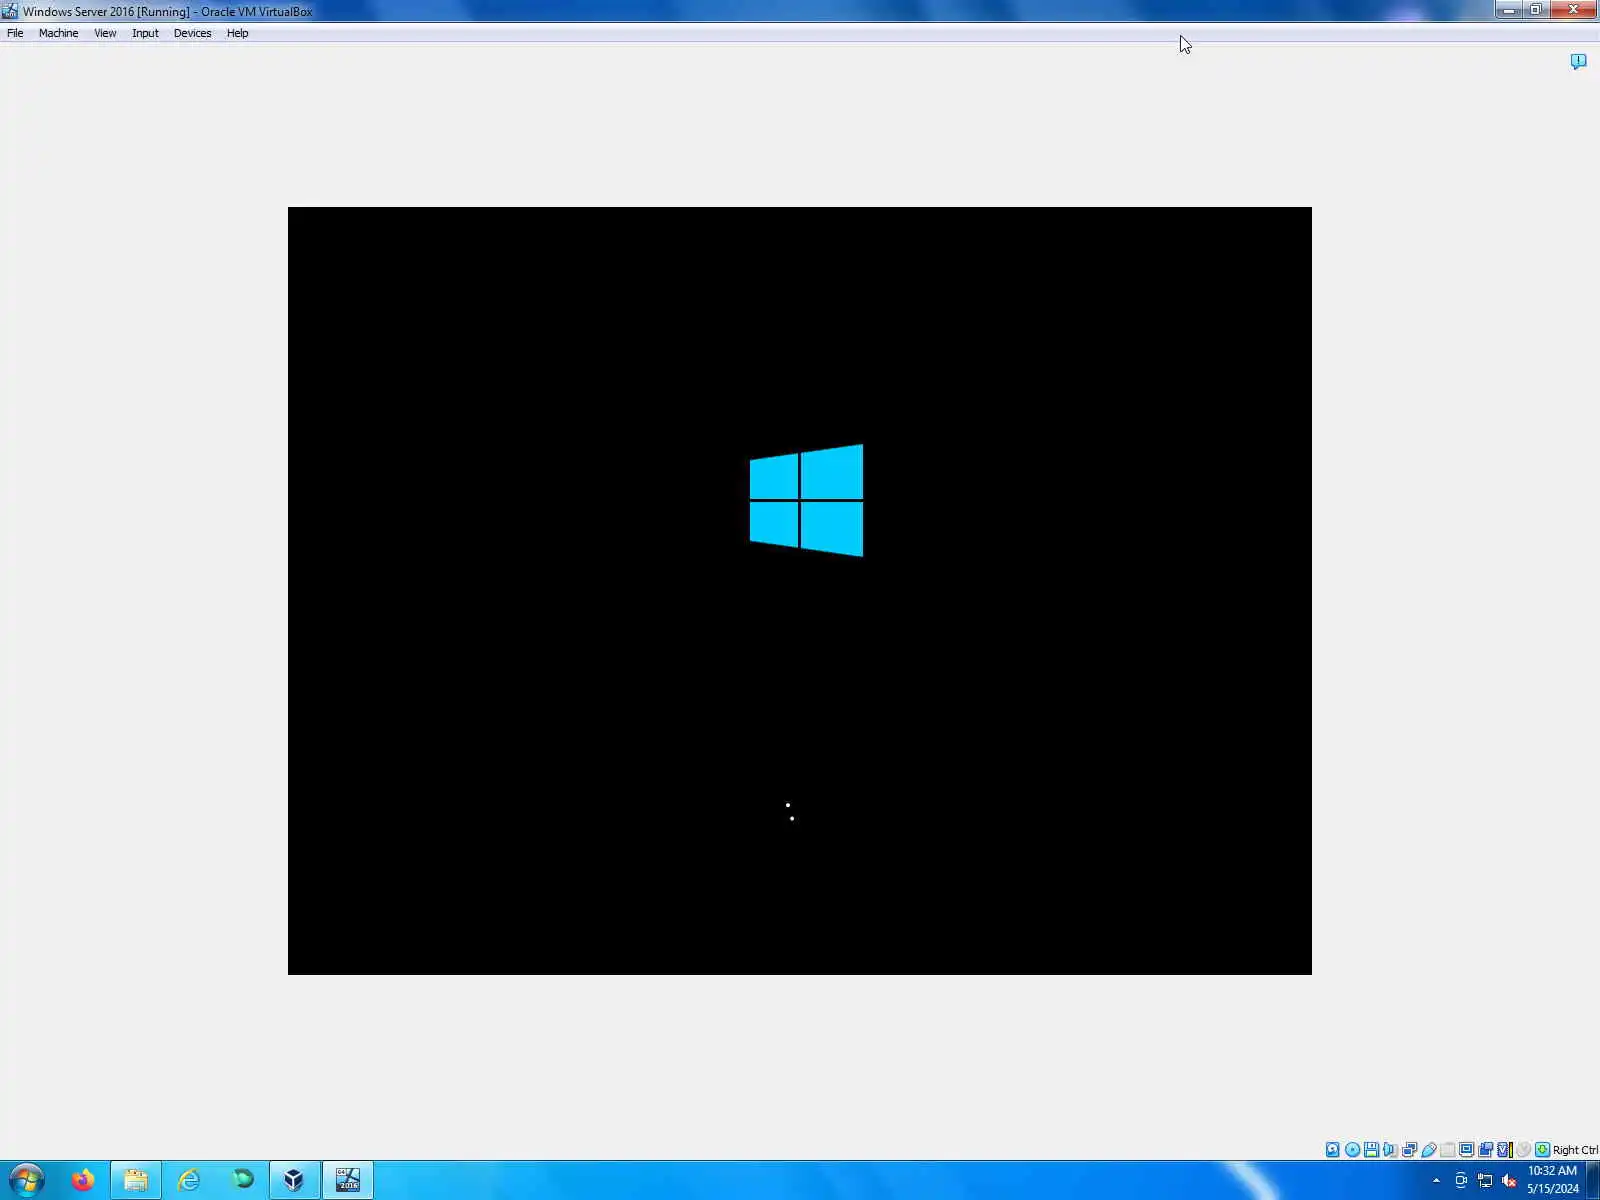The height and width of the screenshot is (1200, 1600).
Task: Open the clock showing 10:32 AM
Action: (1552, 1180)
